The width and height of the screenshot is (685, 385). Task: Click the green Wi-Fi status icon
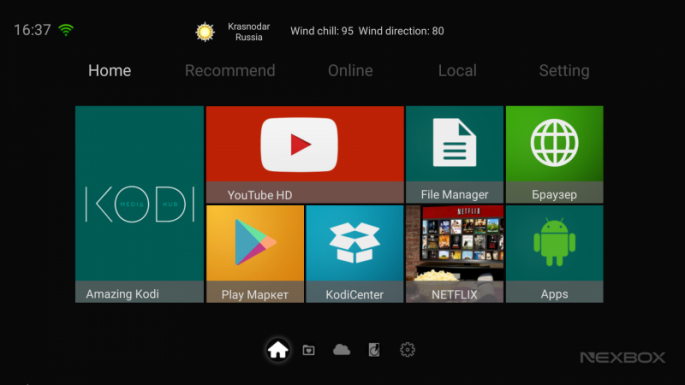66,30
